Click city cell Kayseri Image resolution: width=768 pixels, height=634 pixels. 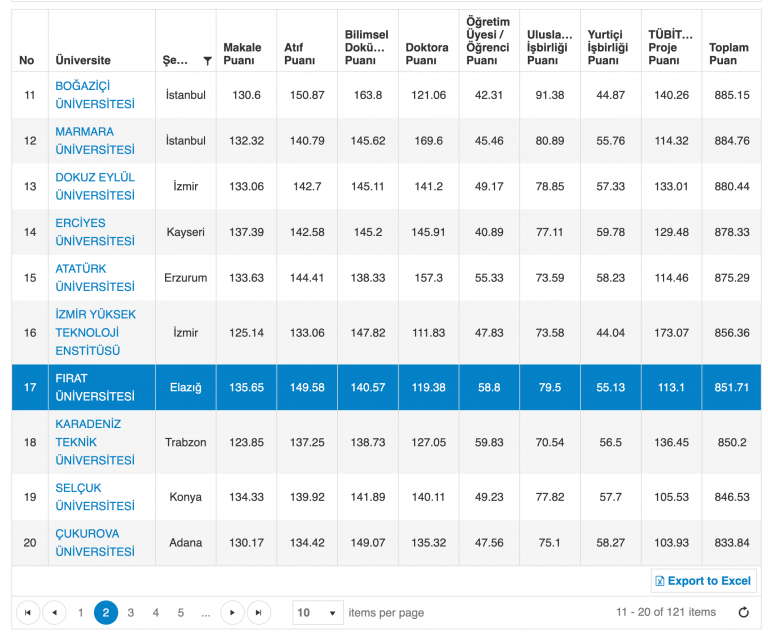point(186,232)
